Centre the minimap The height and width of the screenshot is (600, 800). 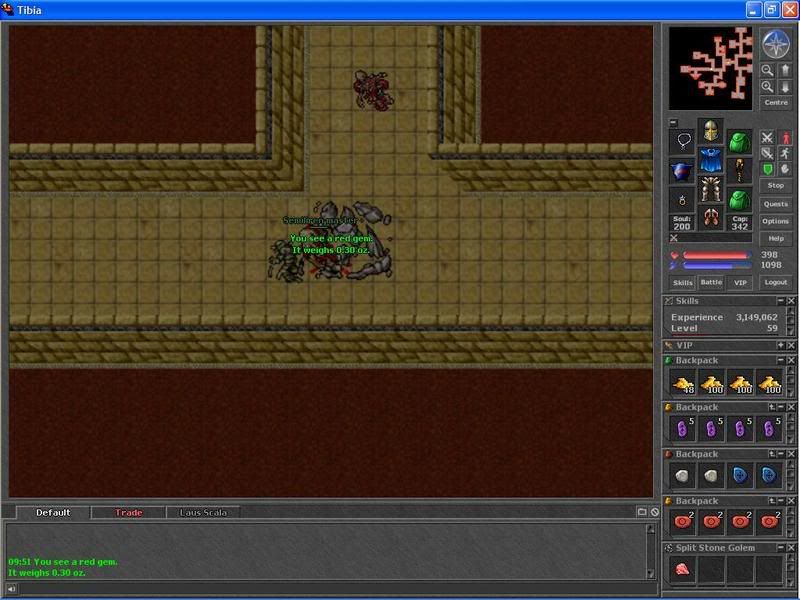coord(776,103)
